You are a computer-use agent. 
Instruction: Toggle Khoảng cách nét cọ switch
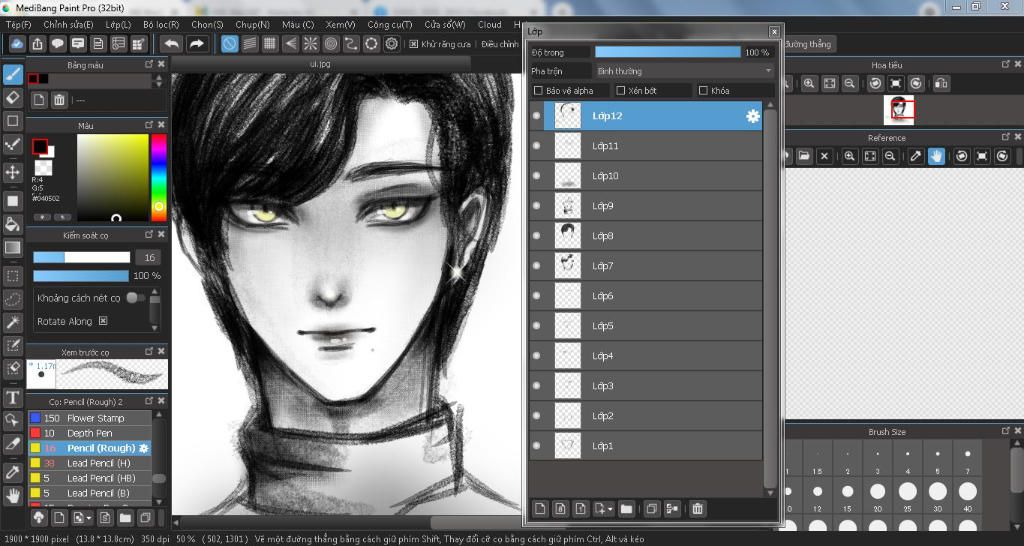coord(135,298)
